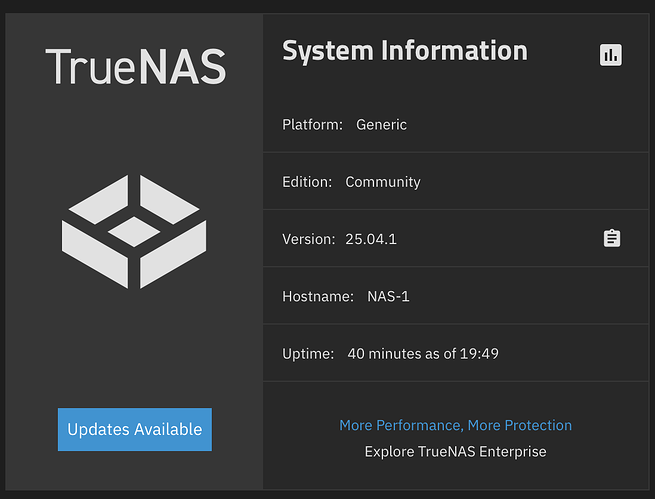Click the Edition label

click(307, 182)
